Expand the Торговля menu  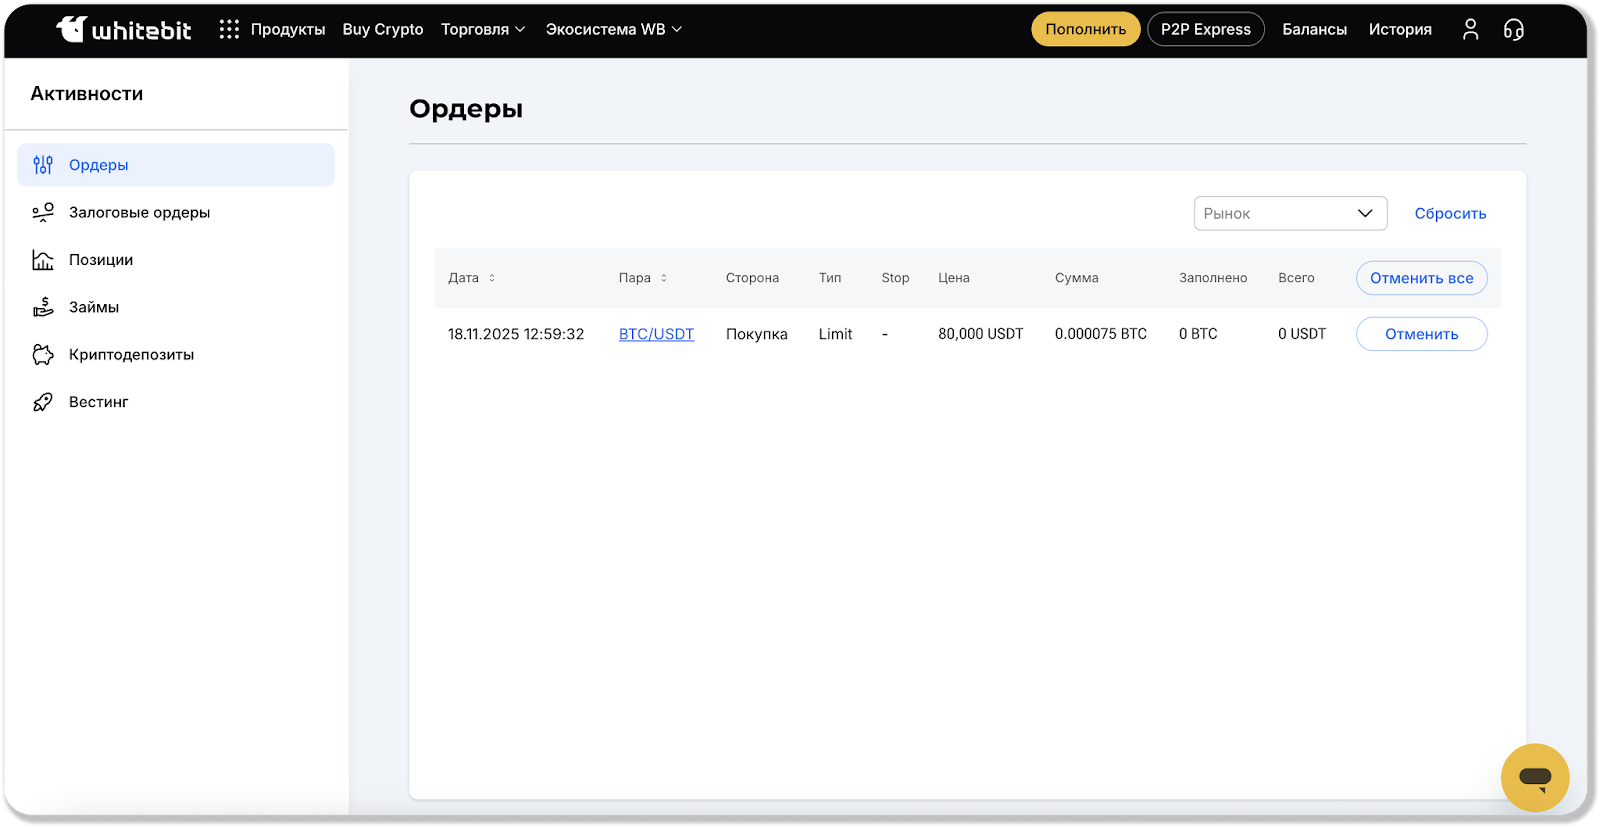(483, 30)
